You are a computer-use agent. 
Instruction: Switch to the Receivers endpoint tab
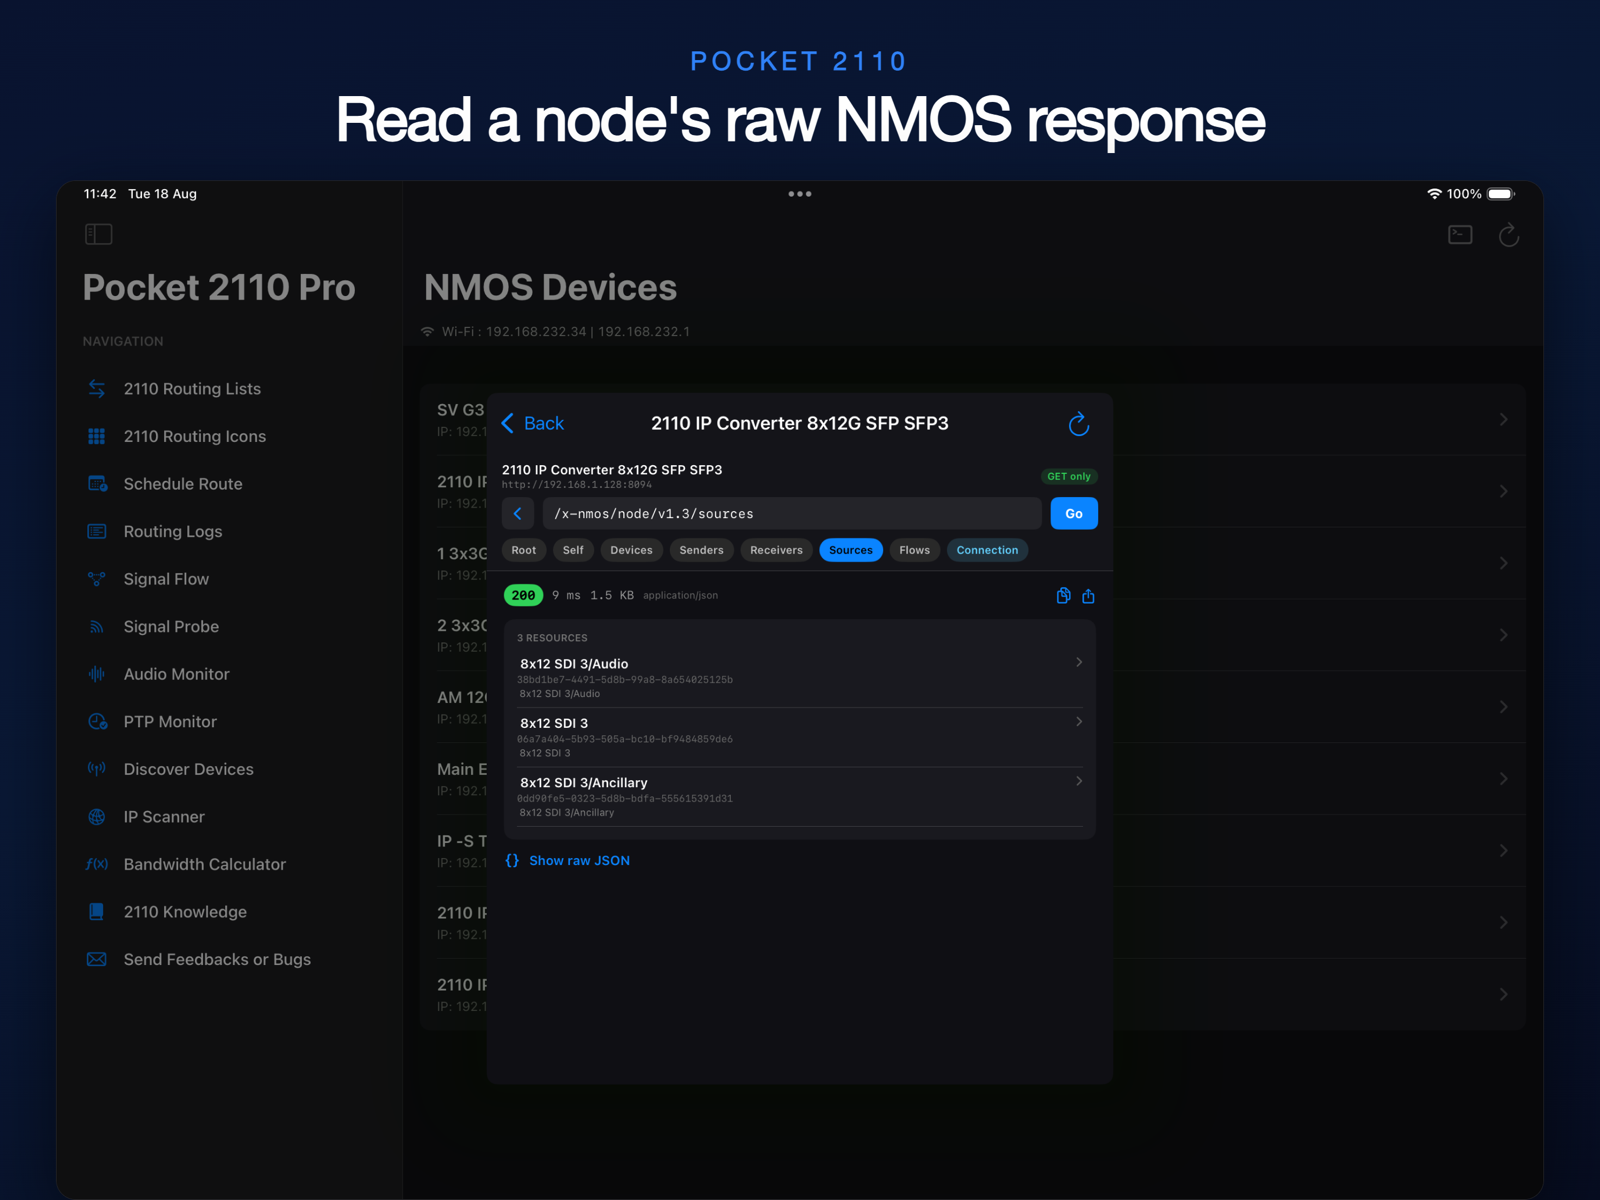[x=776, y=550]
